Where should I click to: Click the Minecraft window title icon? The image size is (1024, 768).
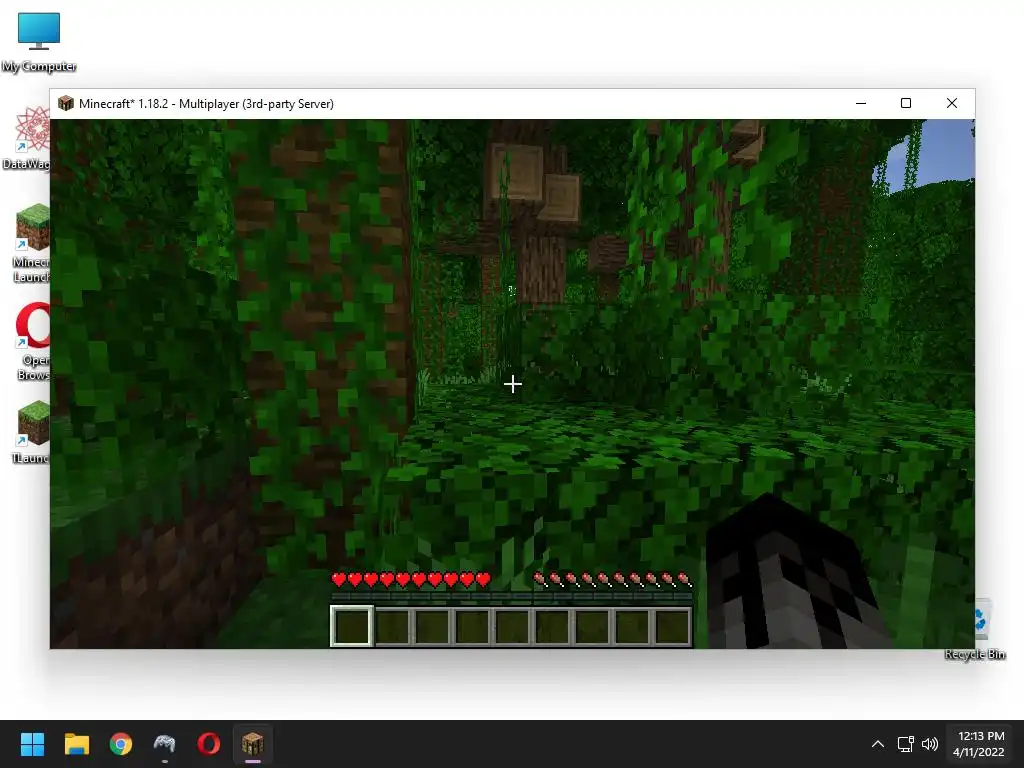point(65,103)
